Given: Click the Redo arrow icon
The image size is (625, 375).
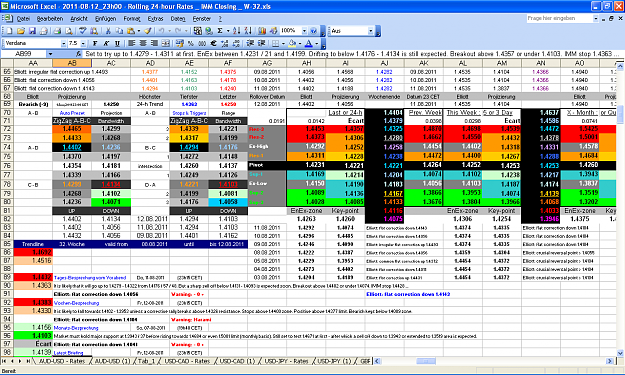Looking at the screenshot, I should [178, 31].
